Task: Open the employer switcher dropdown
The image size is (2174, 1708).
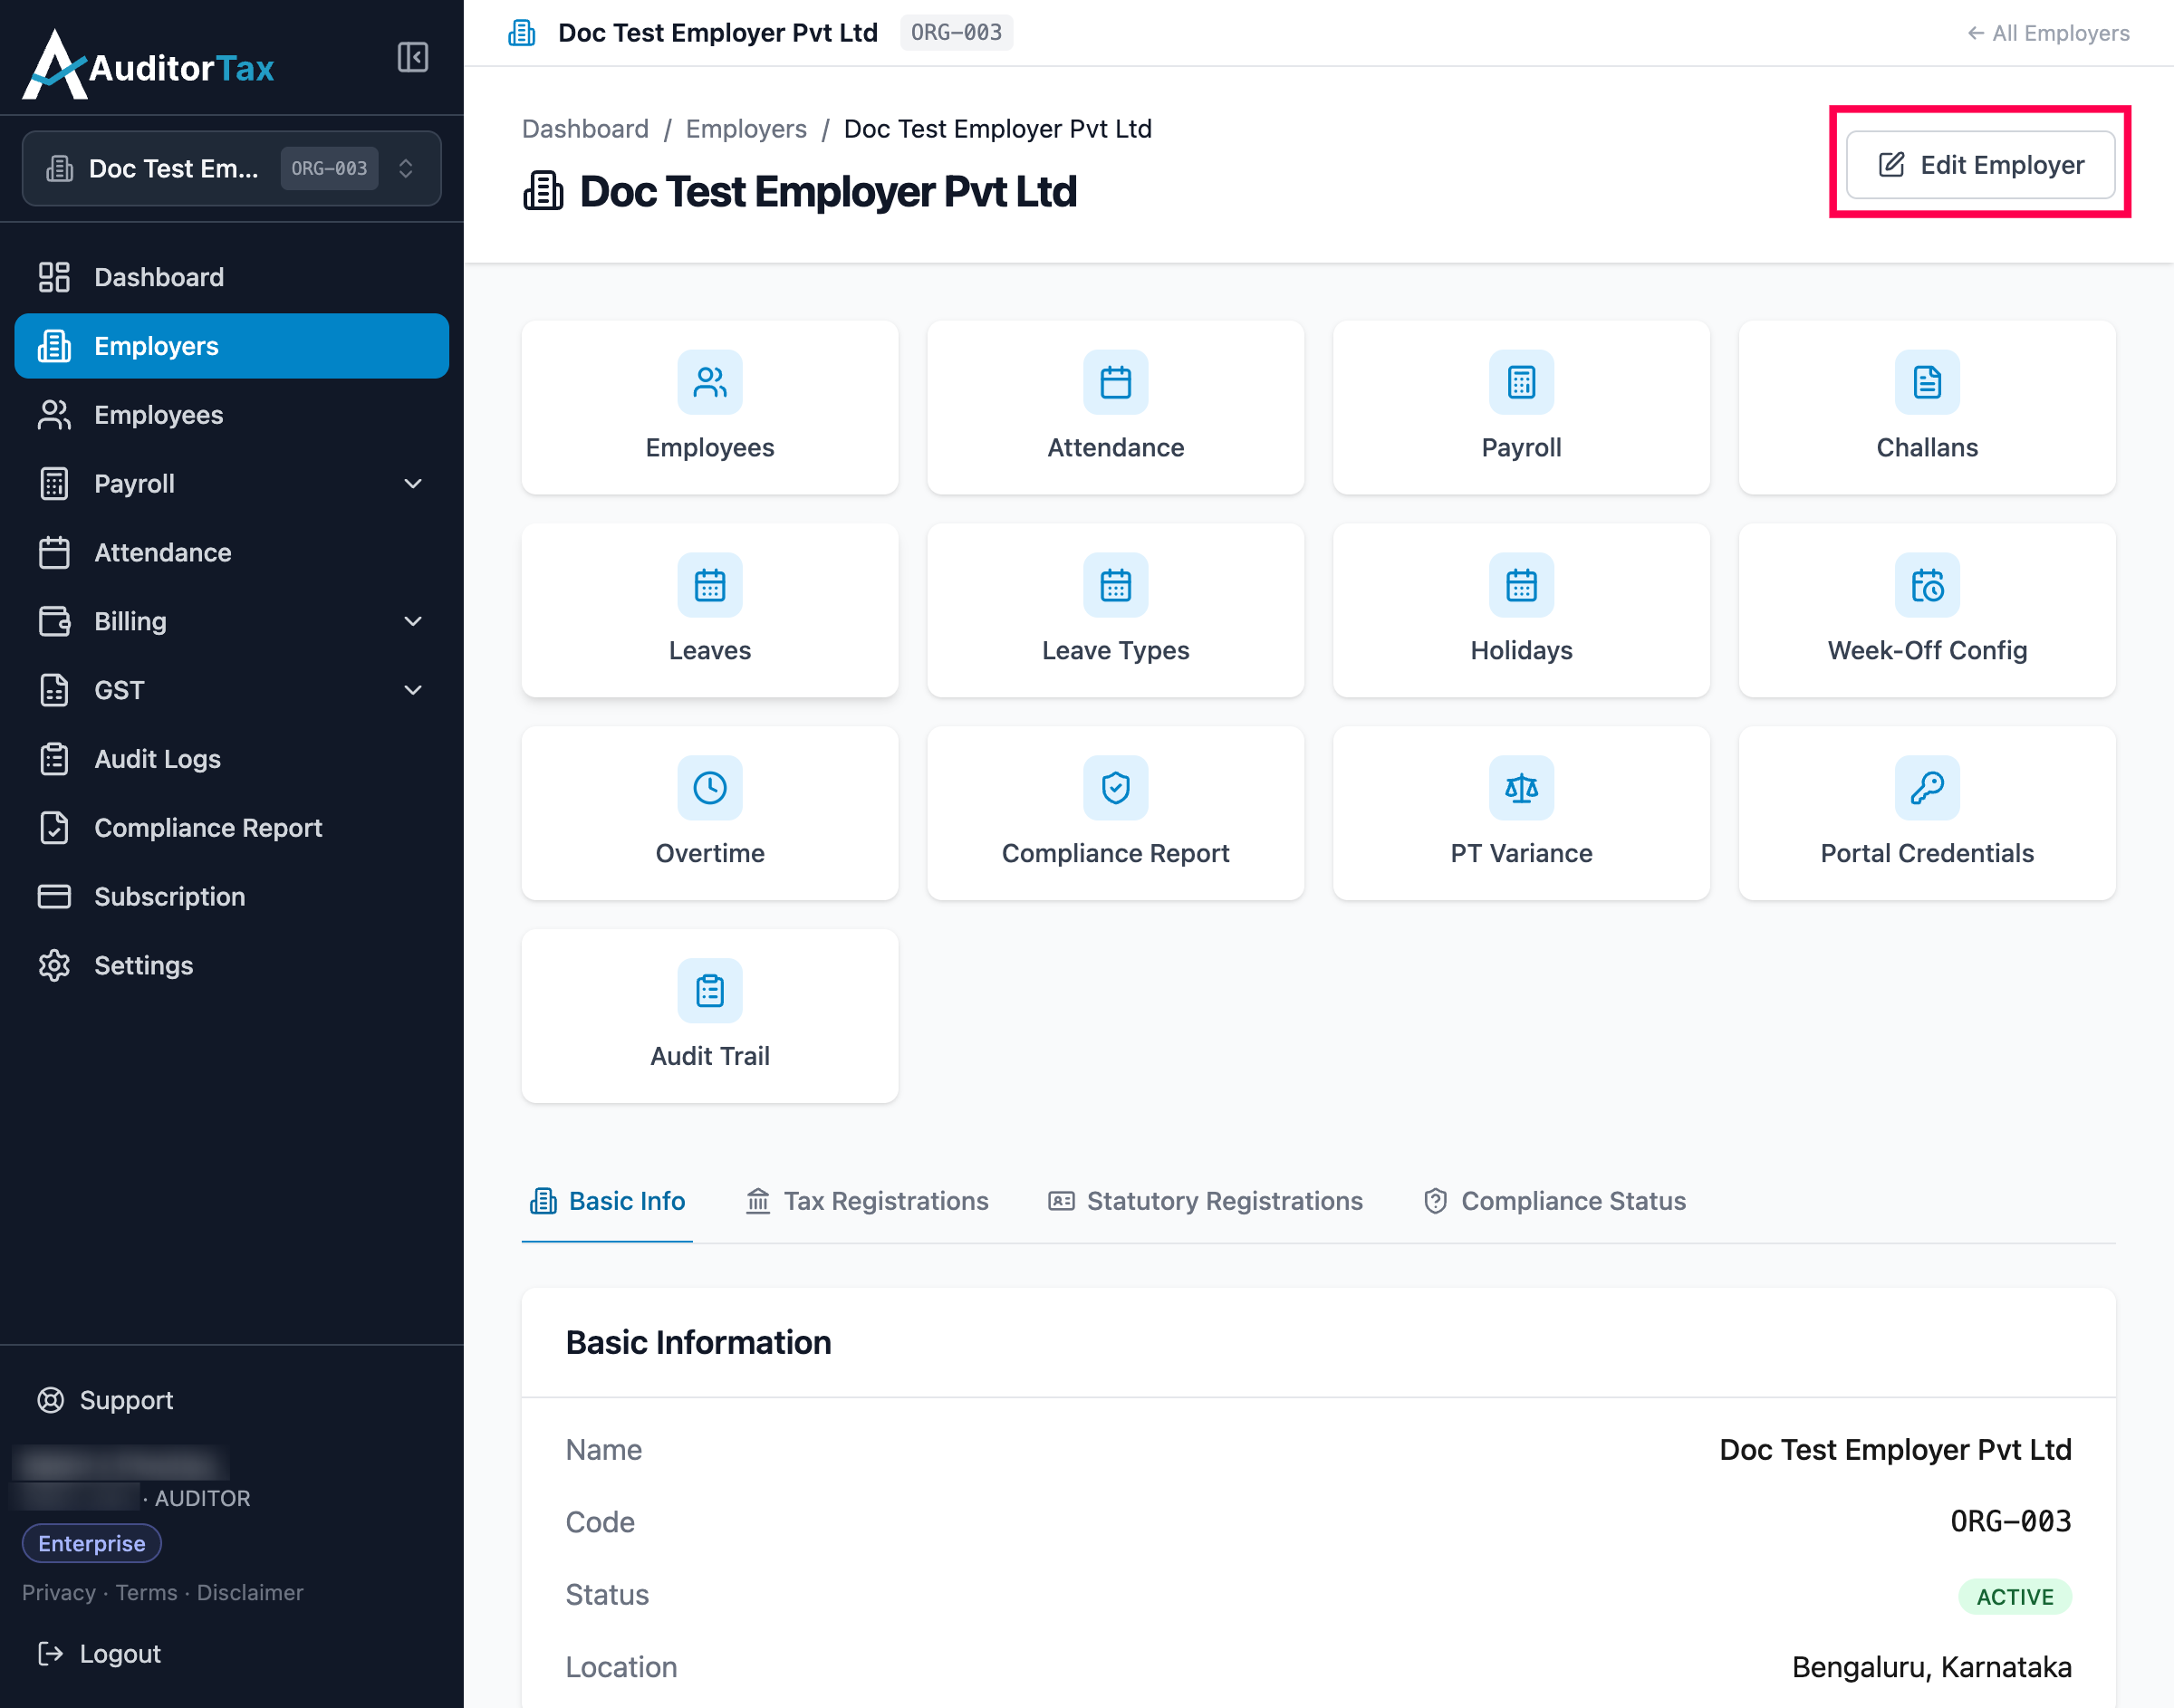Action: (x=231, y=168)
